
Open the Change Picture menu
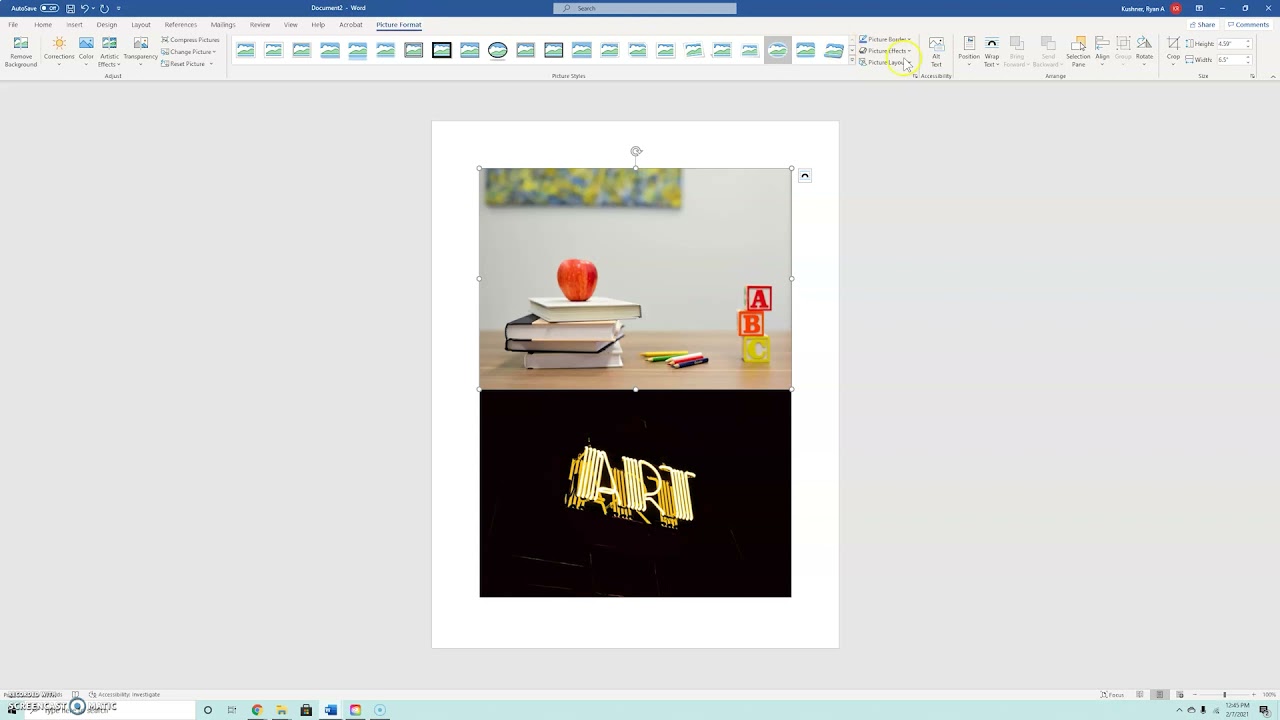[x=189, y=52]
